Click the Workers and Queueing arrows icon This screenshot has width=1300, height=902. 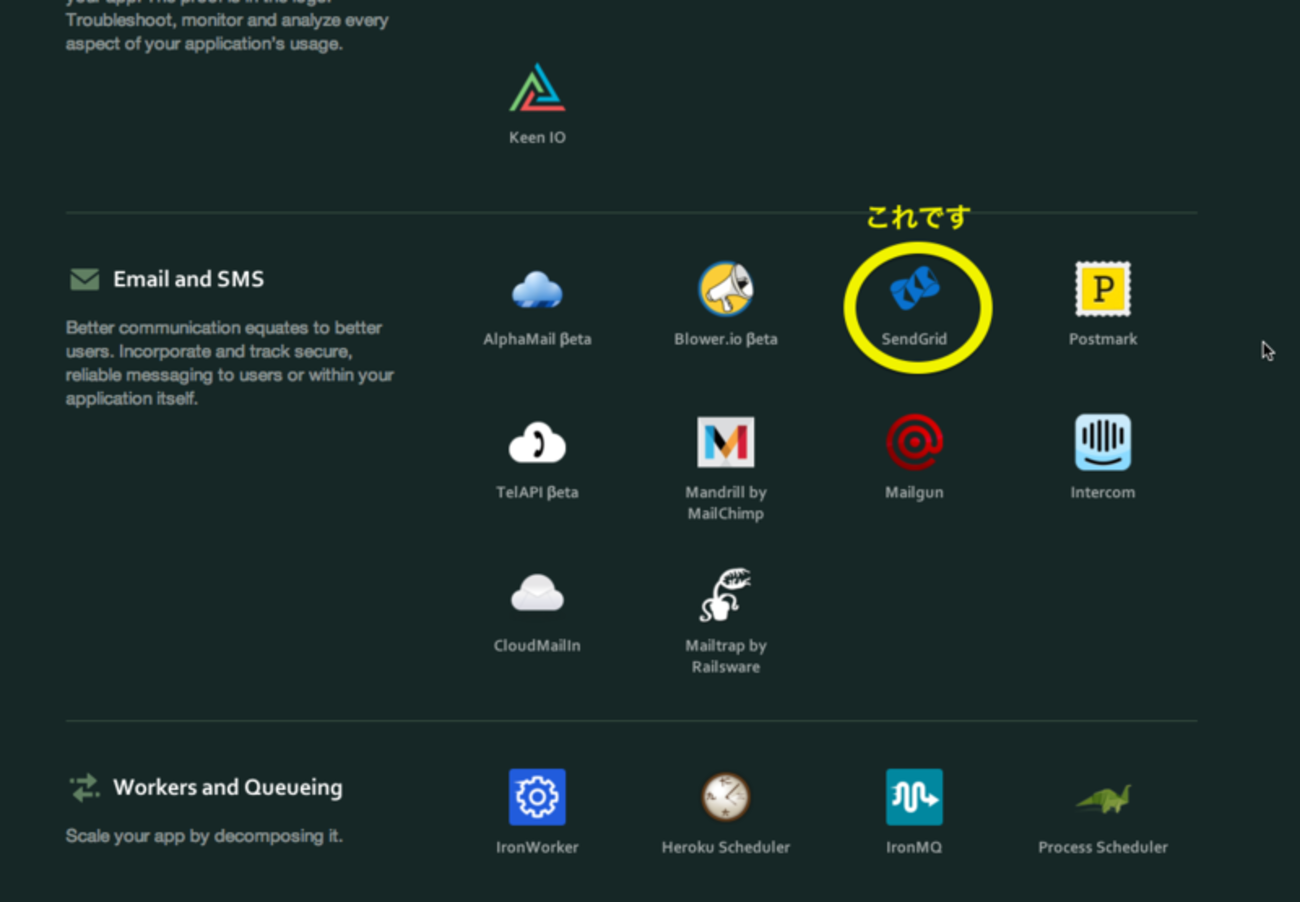click(x=85, y=787)
